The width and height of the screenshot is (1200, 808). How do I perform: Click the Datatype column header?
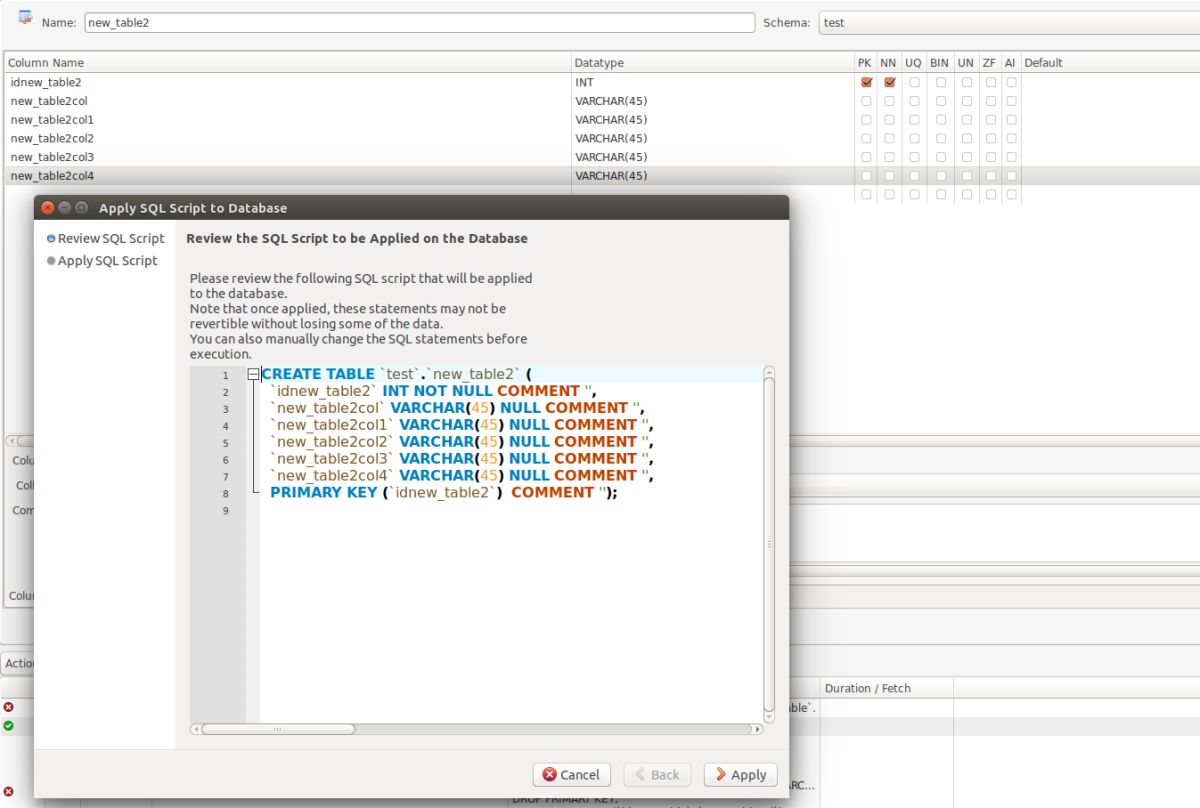coord(712,62)
